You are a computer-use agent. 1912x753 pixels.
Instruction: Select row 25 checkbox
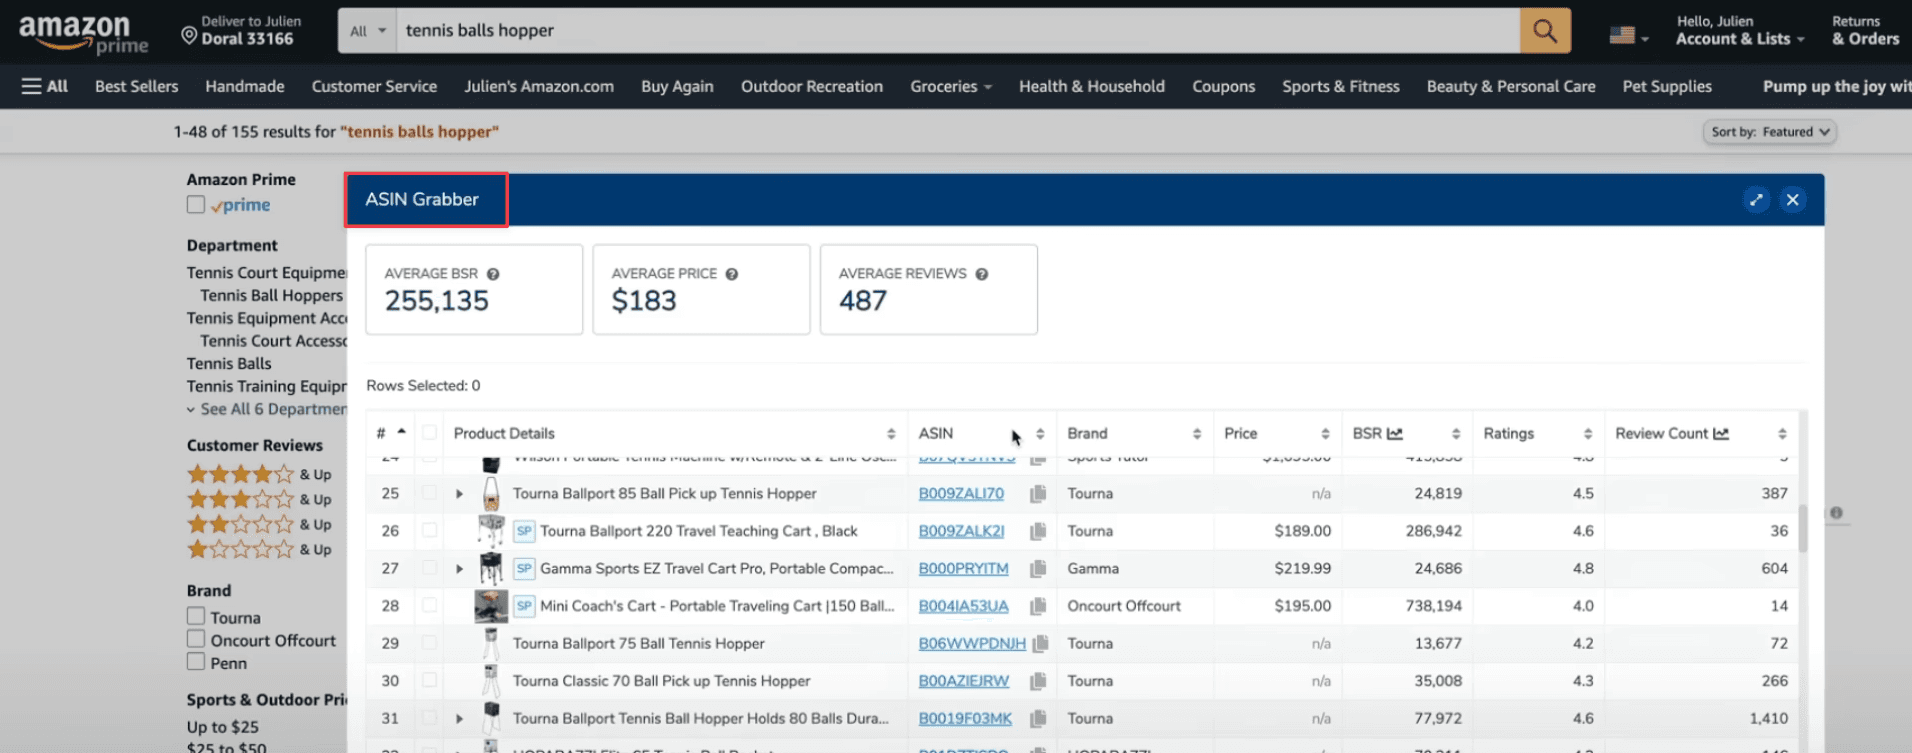(429, 493)
